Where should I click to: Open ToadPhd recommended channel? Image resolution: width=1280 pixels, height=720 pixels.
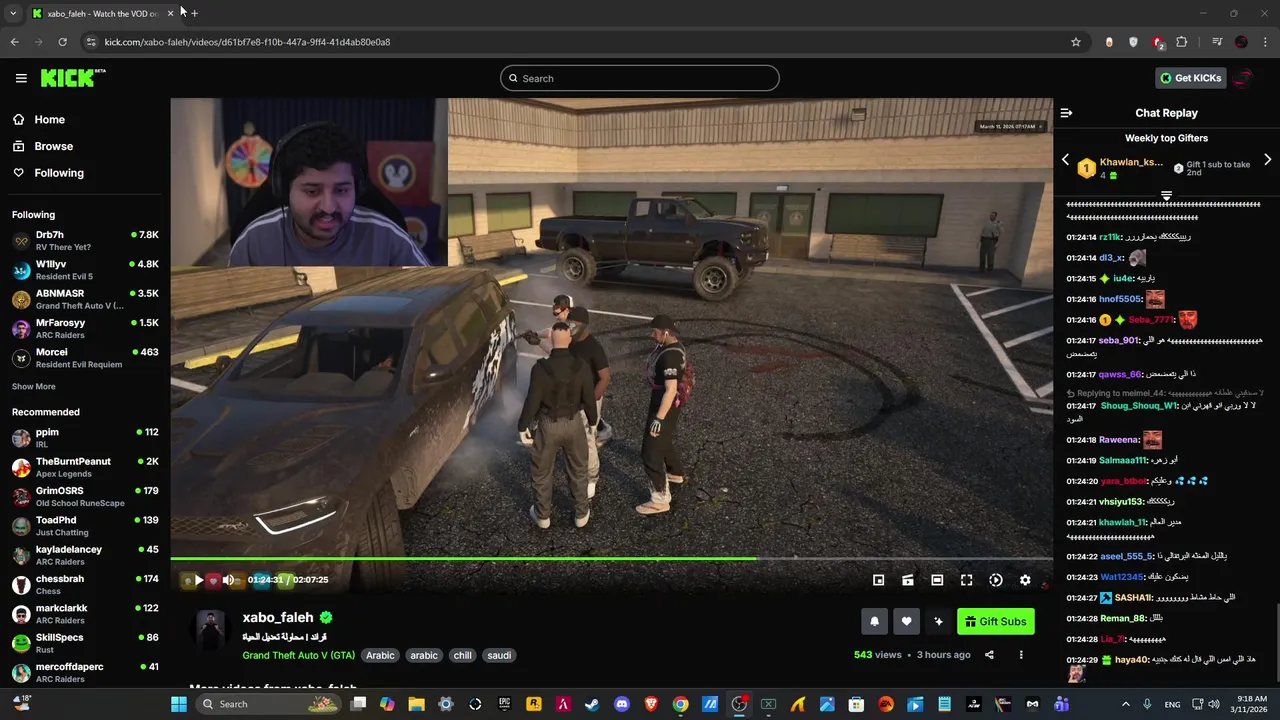tap(85, 525)
